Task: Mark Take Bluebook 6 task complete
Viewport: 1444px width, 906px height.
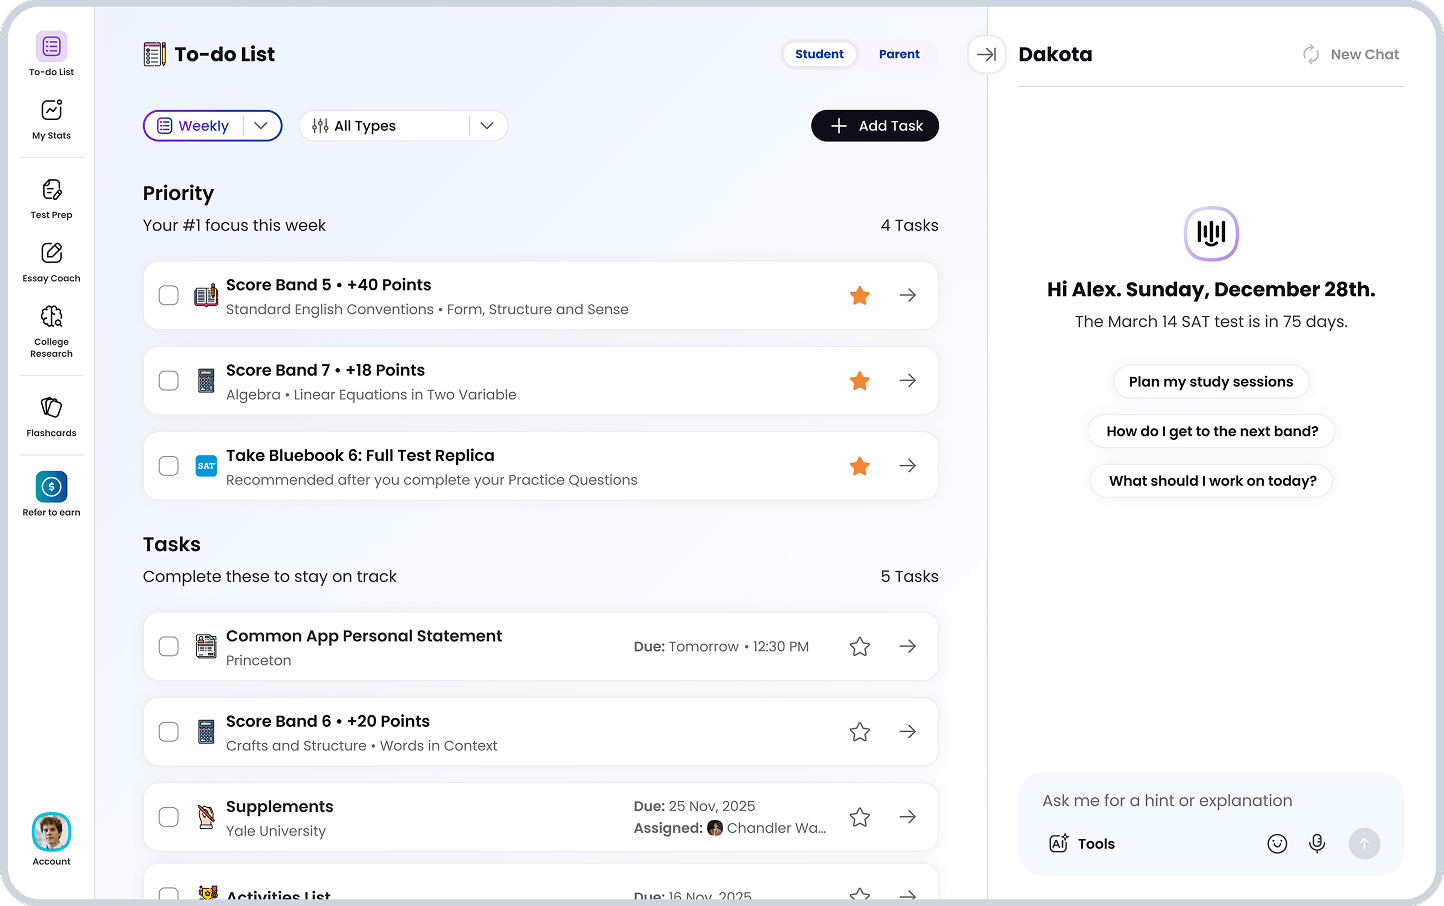Action: [169, 466]
